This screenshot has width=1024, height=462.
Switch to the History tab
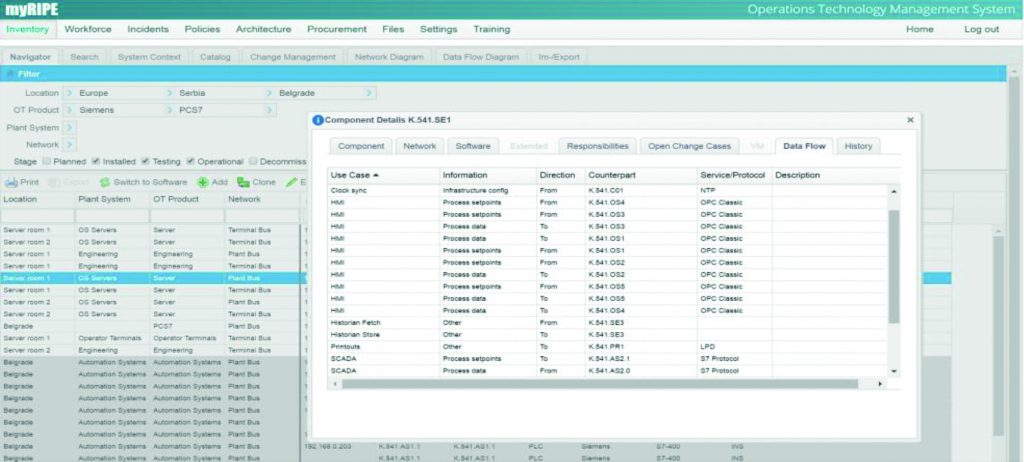pyautogui.click(x=857, y=146)
